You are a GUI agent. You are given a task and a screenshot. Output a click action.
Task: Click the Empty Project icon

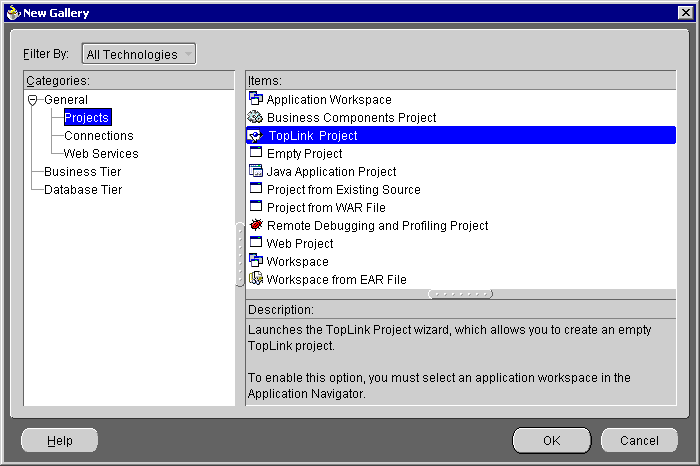pos(256,152)
